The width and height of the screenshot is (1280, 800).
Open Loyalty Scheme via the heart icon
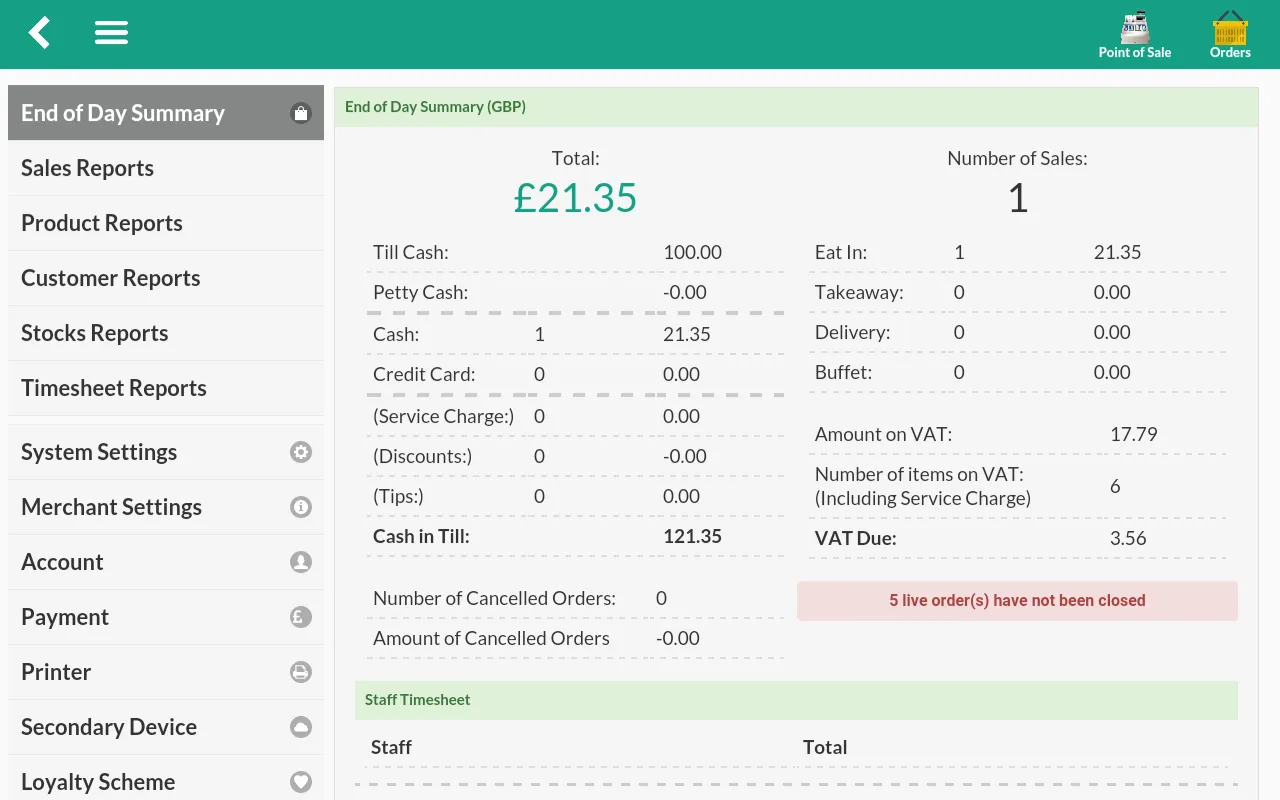click(x=301, y=782)
